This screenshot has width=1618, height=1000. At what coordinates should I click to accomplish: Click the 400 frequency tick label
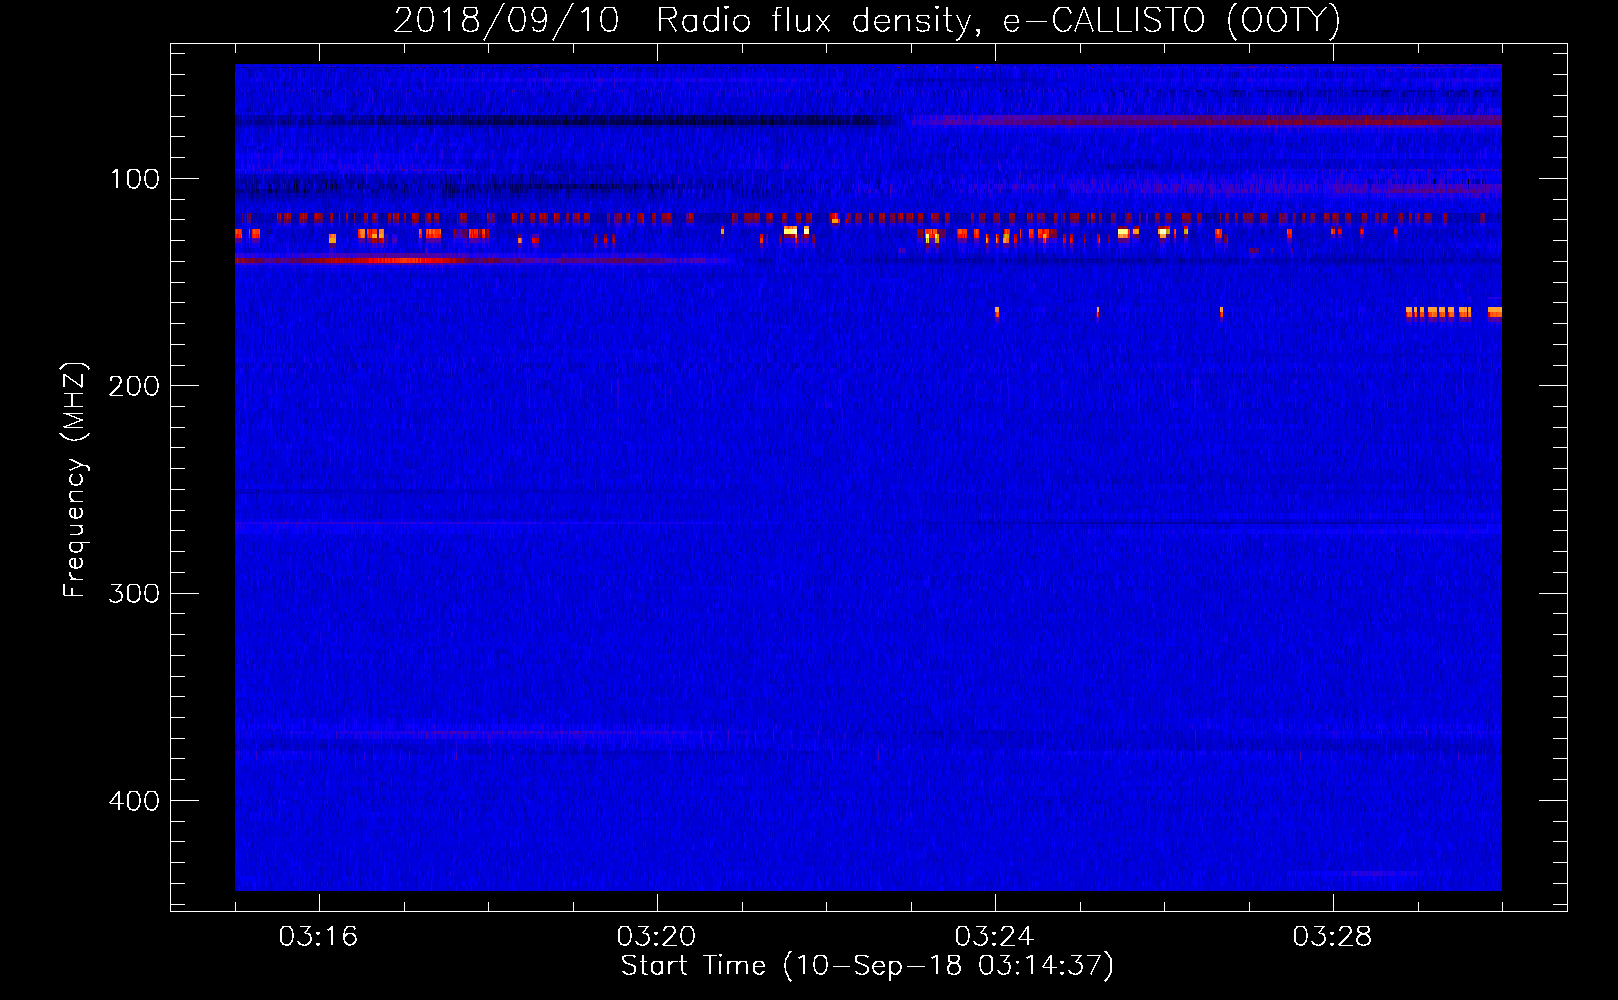pyautogui.click(x=135, y=801)
